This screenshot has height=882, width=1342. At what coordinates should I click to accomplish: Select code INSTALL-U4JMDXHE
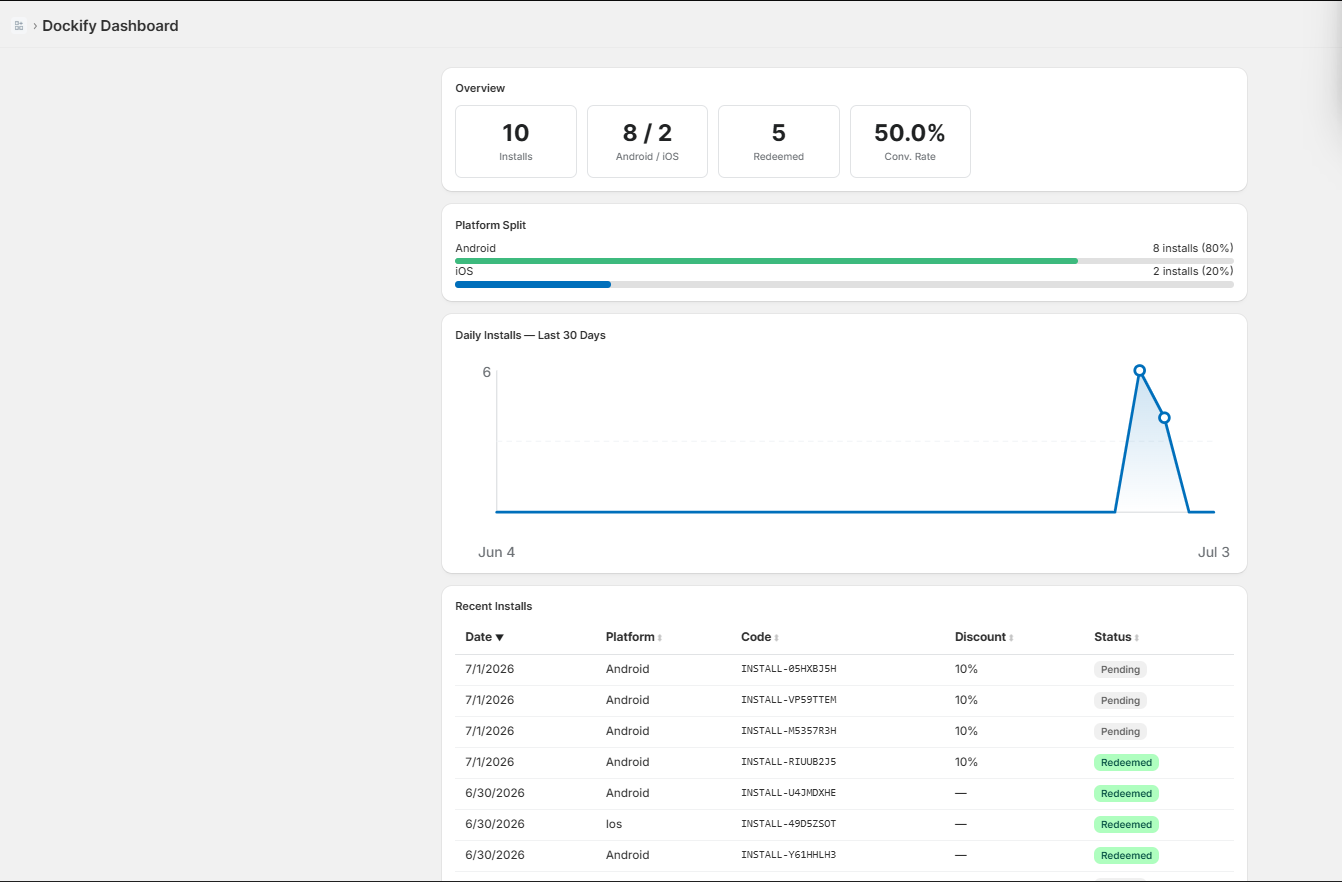pyautogui.click(x=789, y=793)
